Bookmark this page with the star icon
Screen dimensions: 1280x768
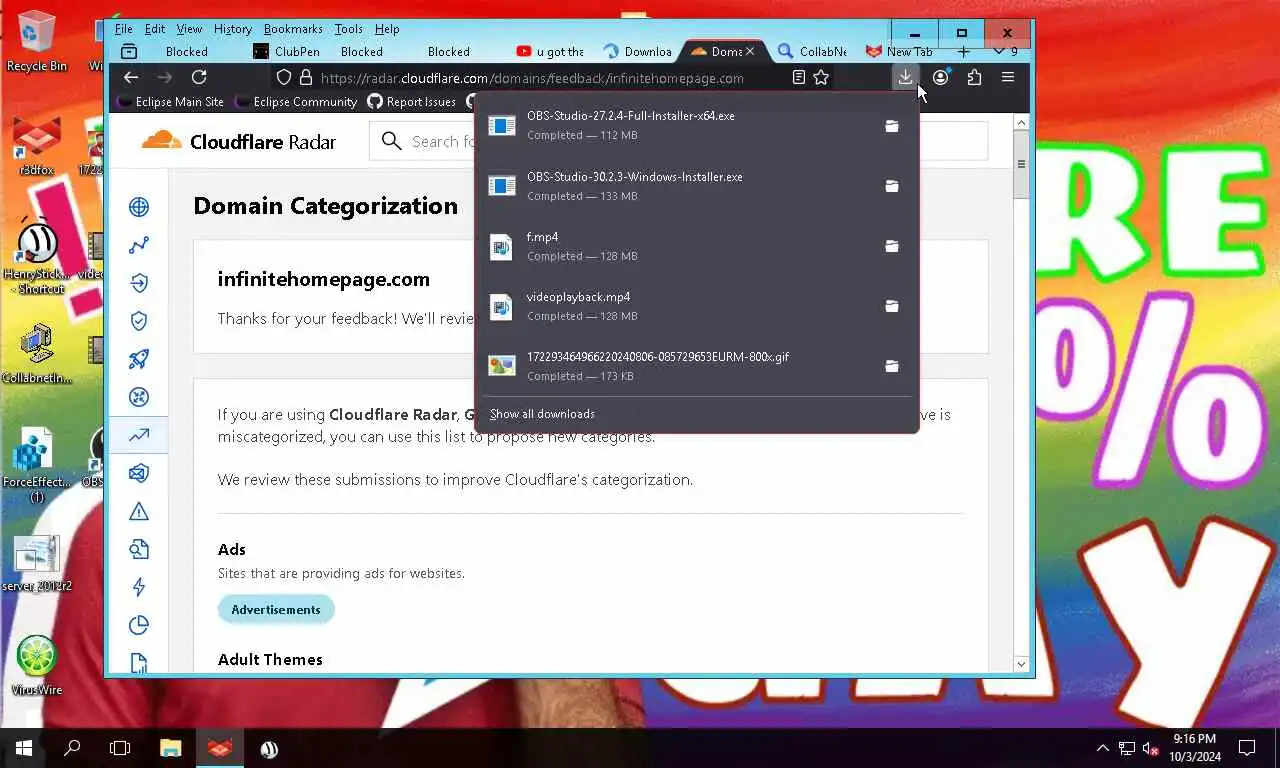821,77
